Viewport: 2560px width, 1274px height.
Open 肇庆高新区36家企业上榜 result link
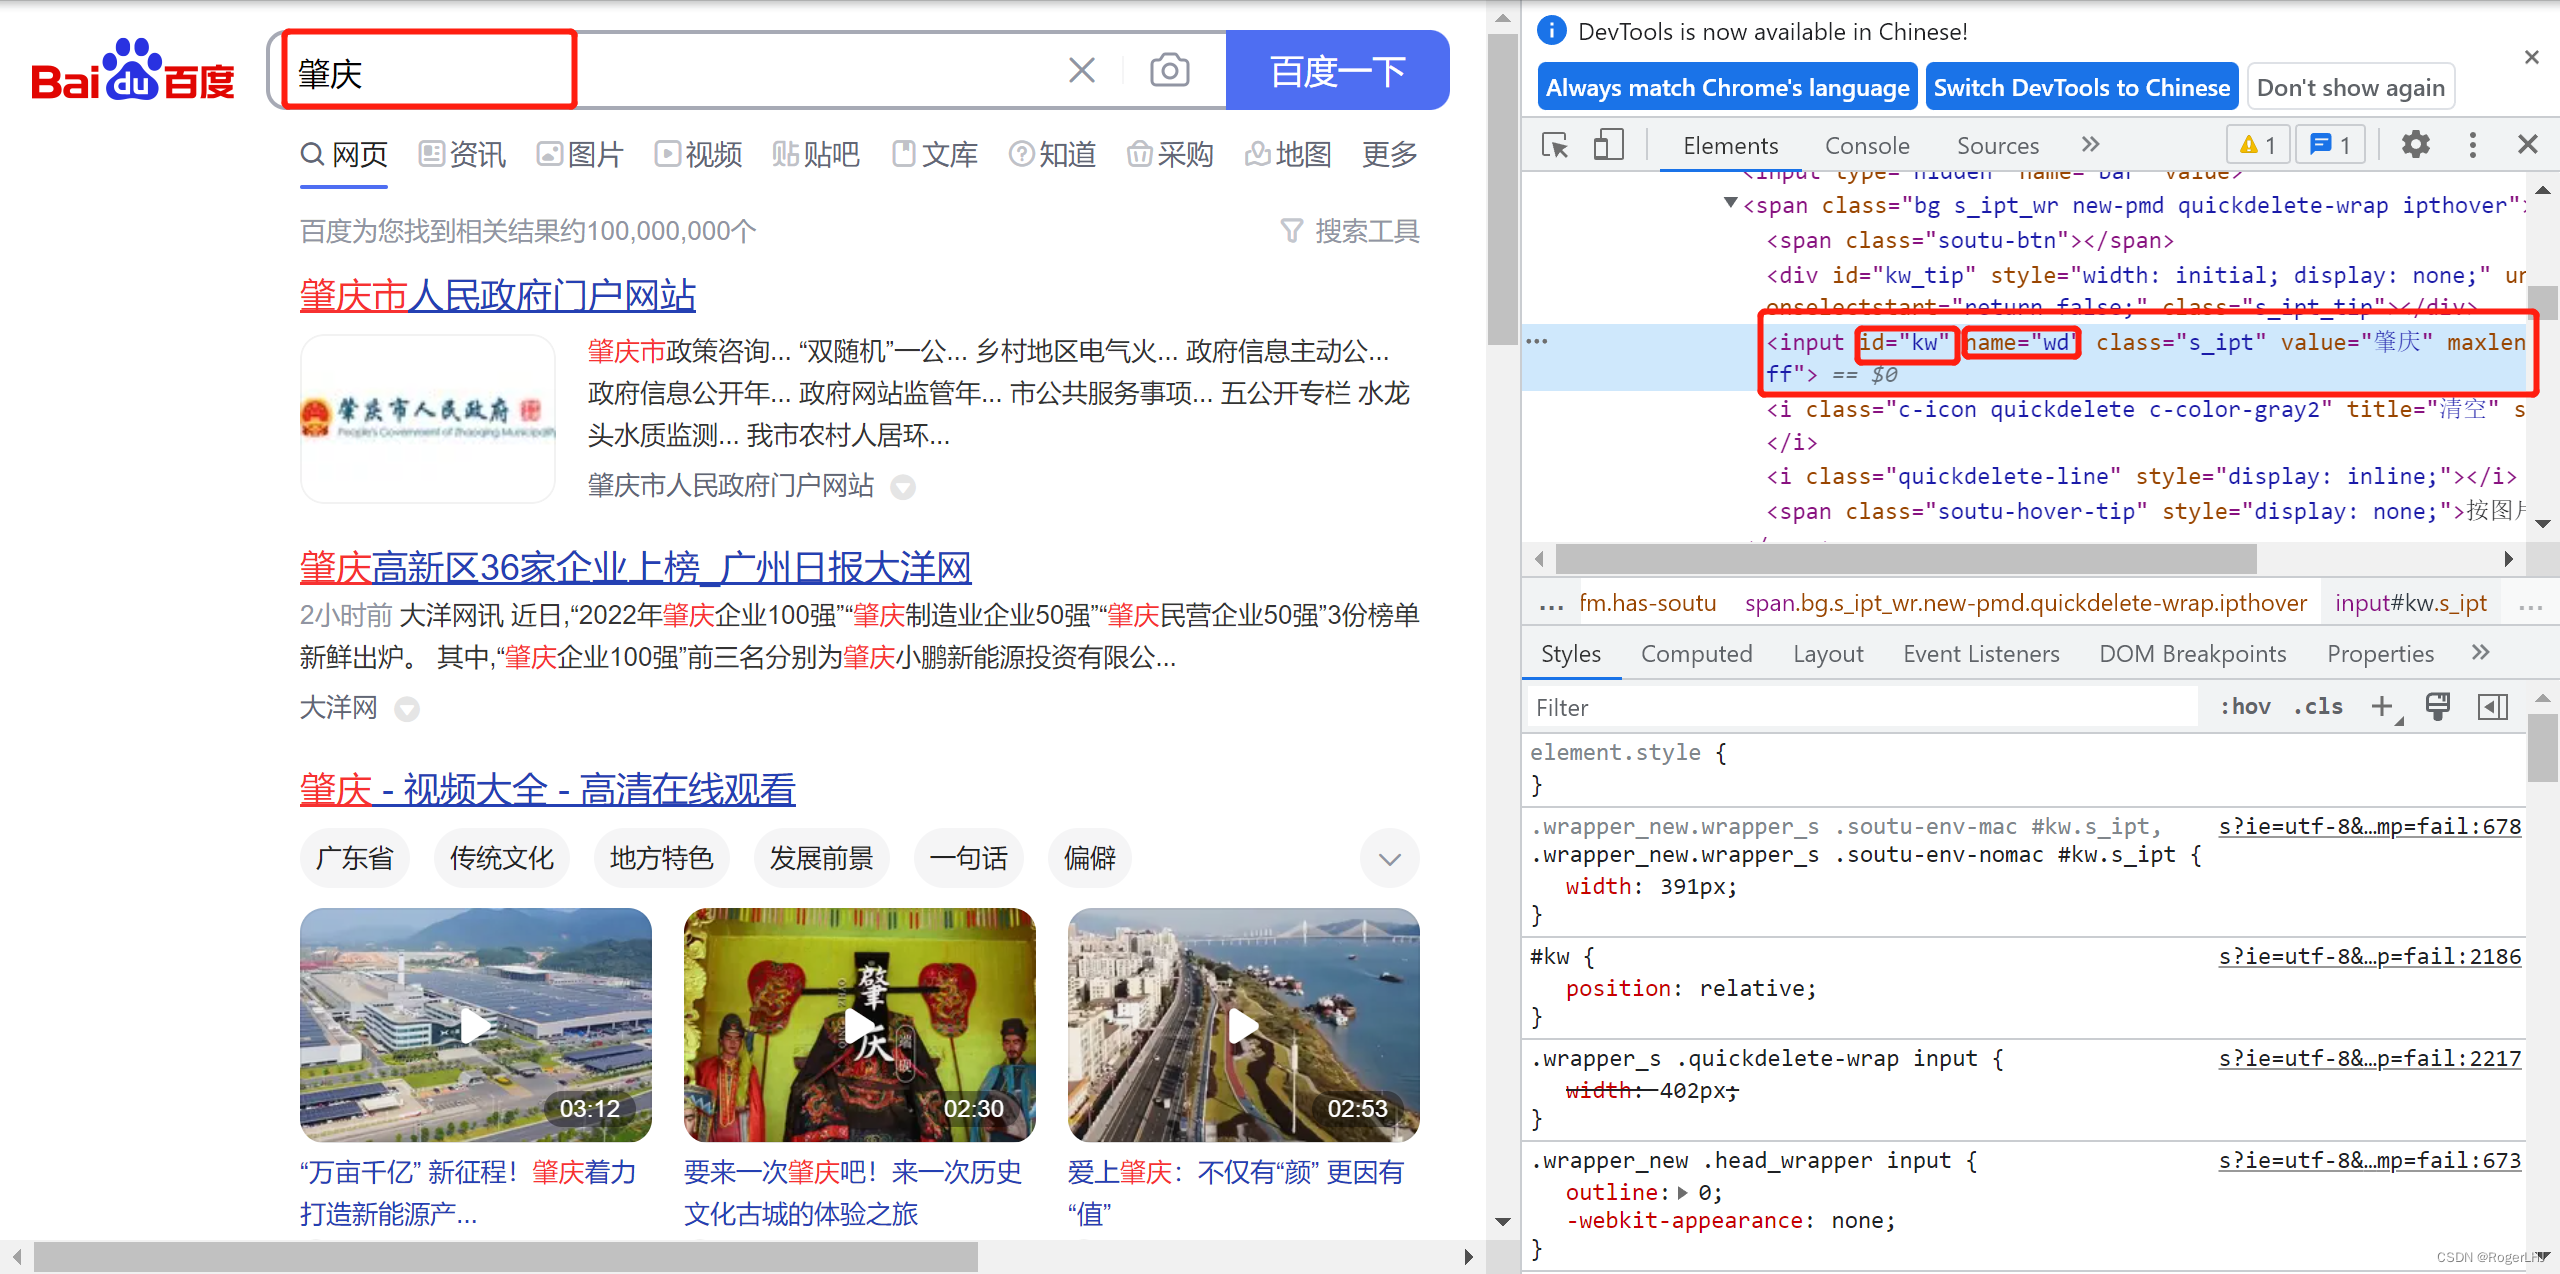[636, 567]
